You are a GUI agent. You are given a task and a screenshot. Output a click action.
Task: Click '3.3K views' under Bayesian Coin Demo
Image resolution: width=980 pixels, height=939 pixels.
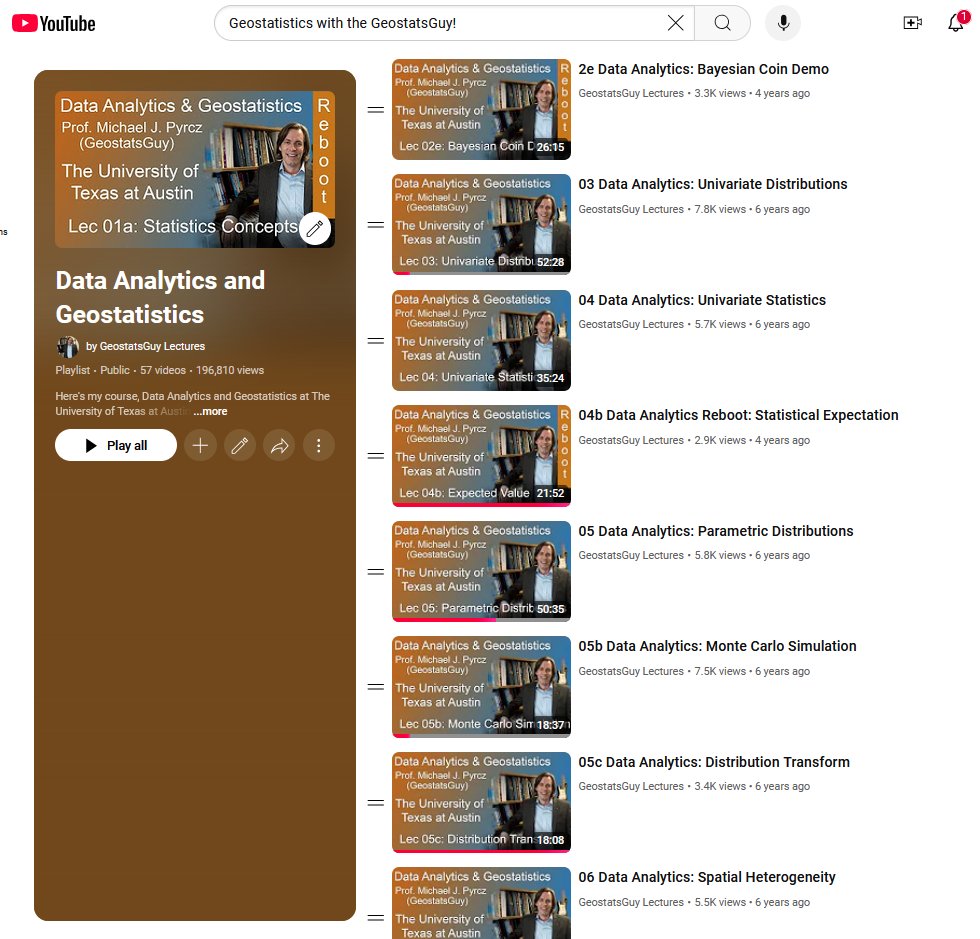pyautogui.click(x=720, y=93)
